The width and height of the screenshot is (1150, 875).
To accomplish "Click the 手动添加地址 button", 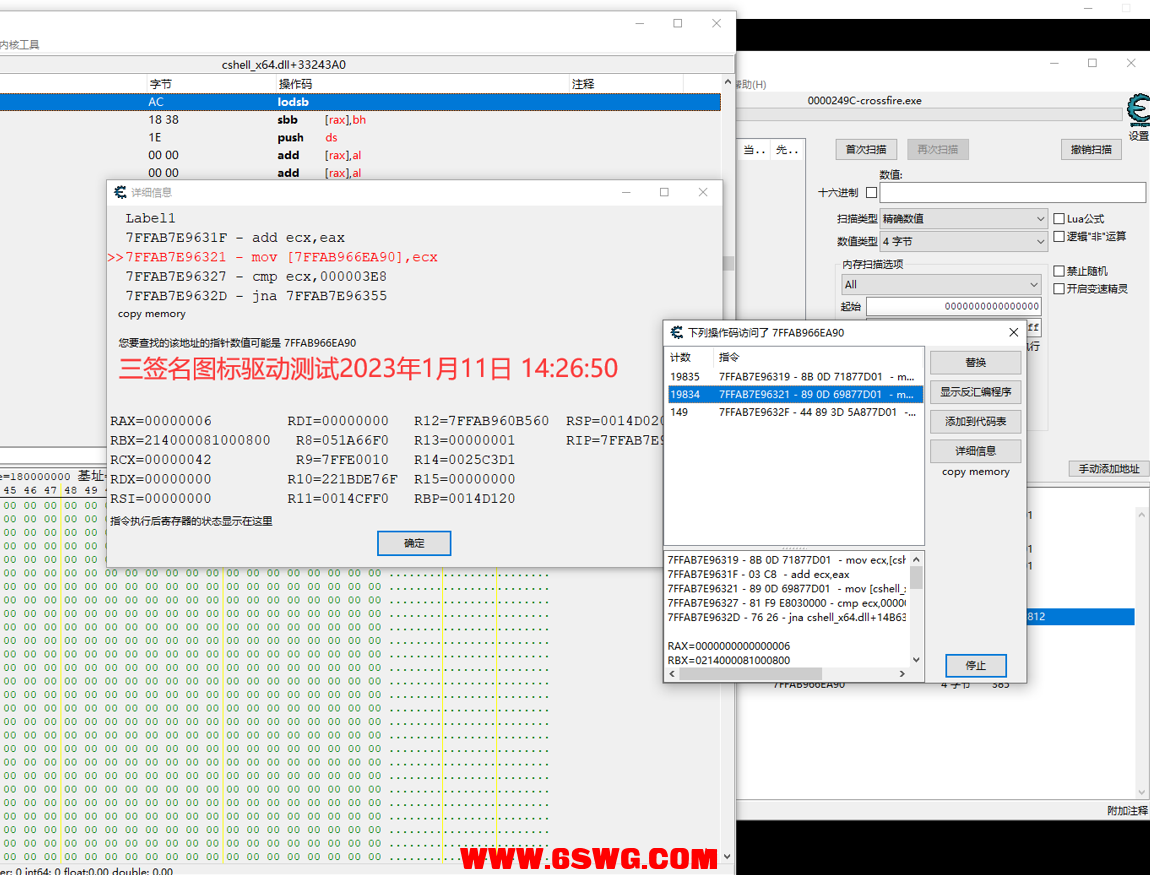I will tap(1108, 469).
